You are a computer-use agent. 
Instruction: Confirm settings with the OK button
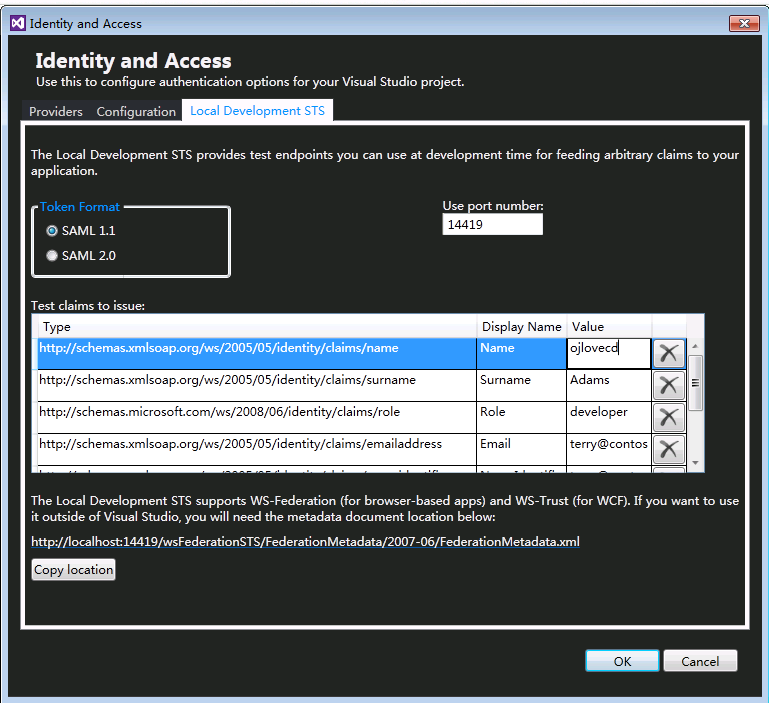[x=622, y=661]
